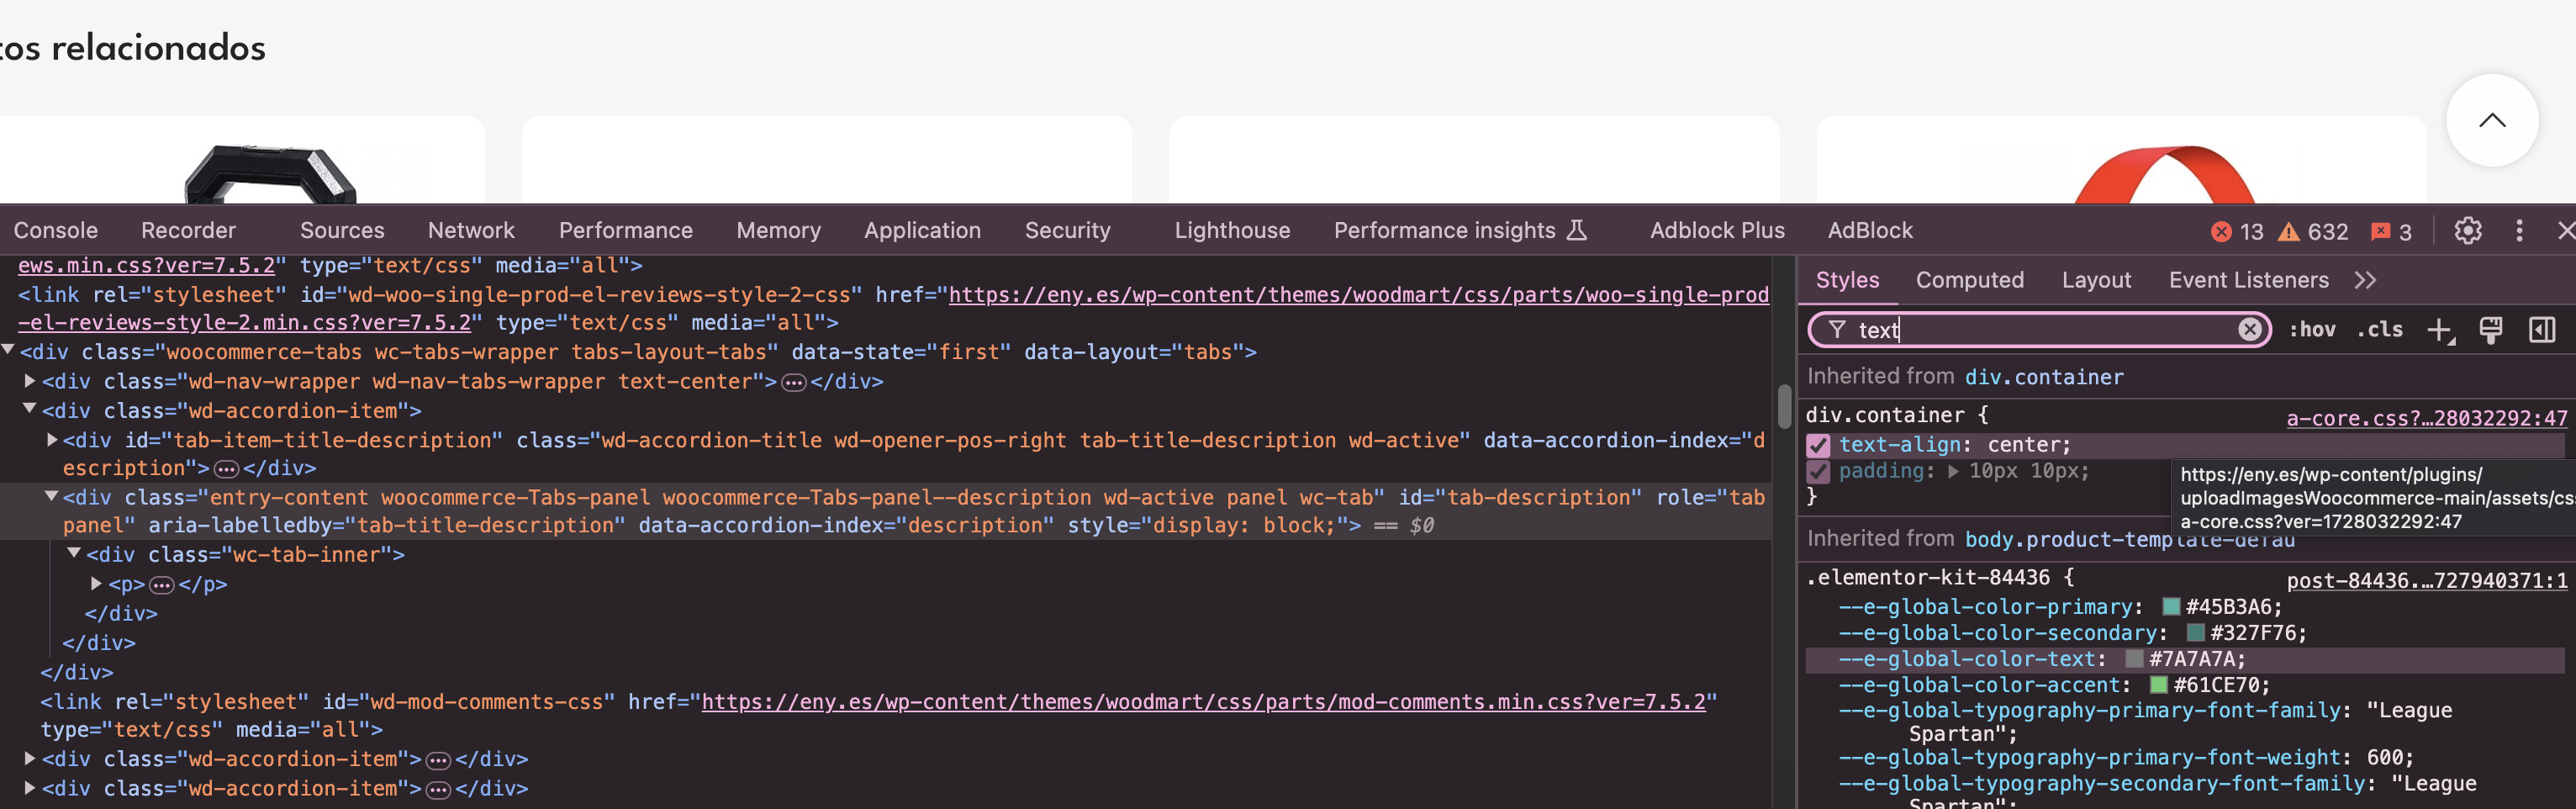Toggle .cls element classes panel

point(2379,330)
